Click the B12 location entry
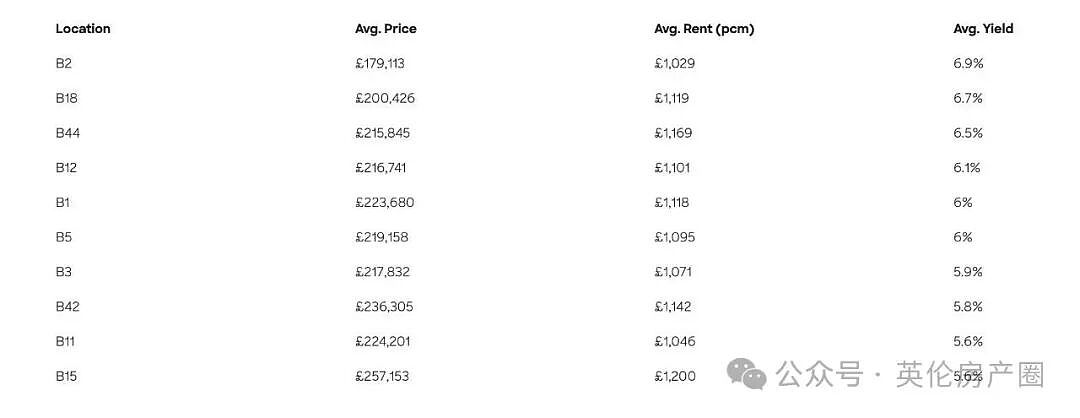 (x=66, y=168)
